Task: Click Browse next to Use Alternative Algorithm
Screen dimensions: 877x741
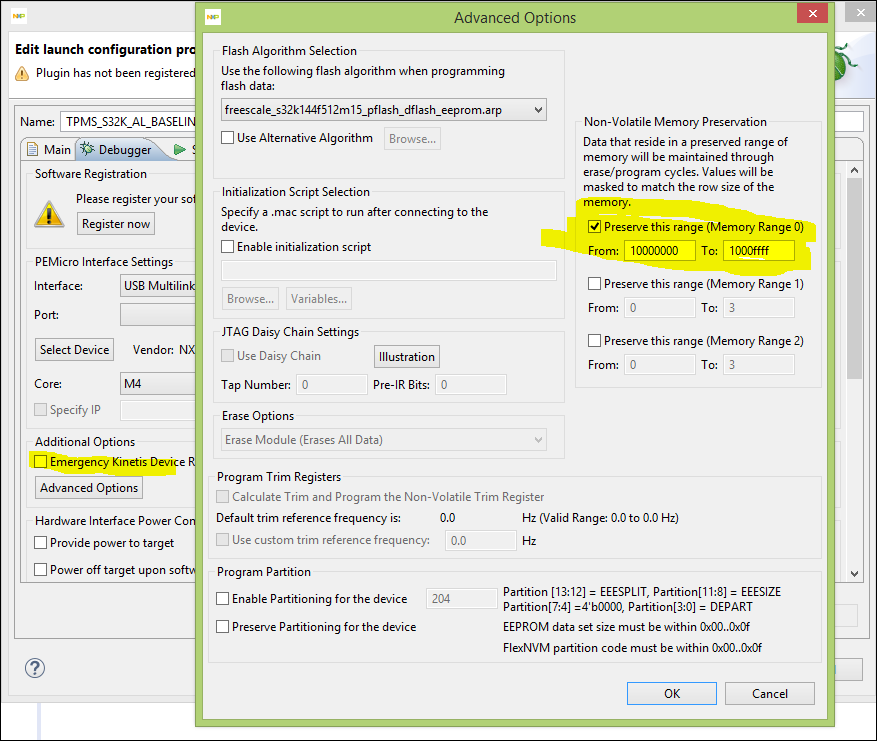Action: 412,139
